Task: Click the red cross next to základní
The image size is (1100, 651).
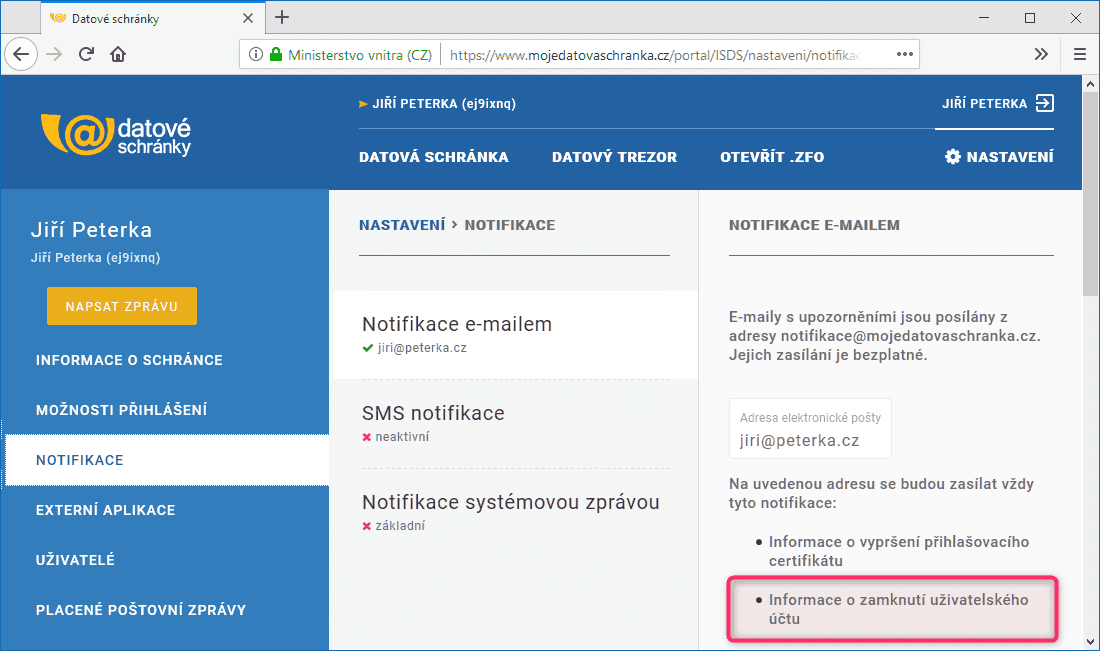Action: coord(366,526)
